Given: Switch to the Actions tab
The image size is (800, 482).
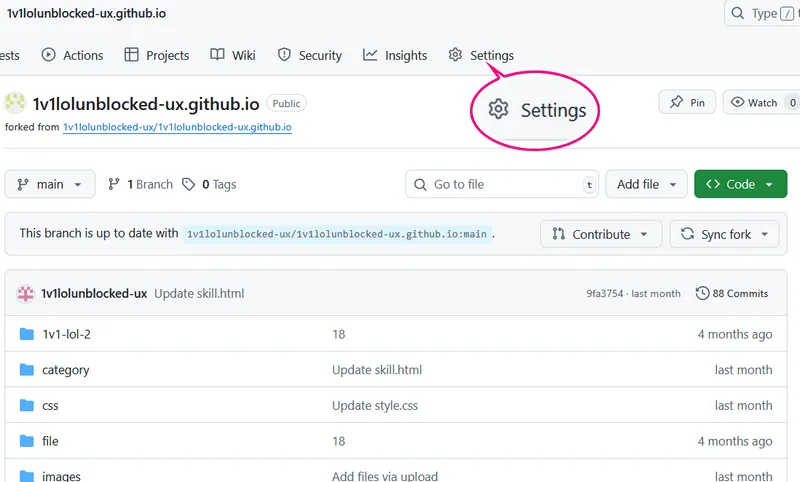Looking at the screenshot, I should coord(72,55).
